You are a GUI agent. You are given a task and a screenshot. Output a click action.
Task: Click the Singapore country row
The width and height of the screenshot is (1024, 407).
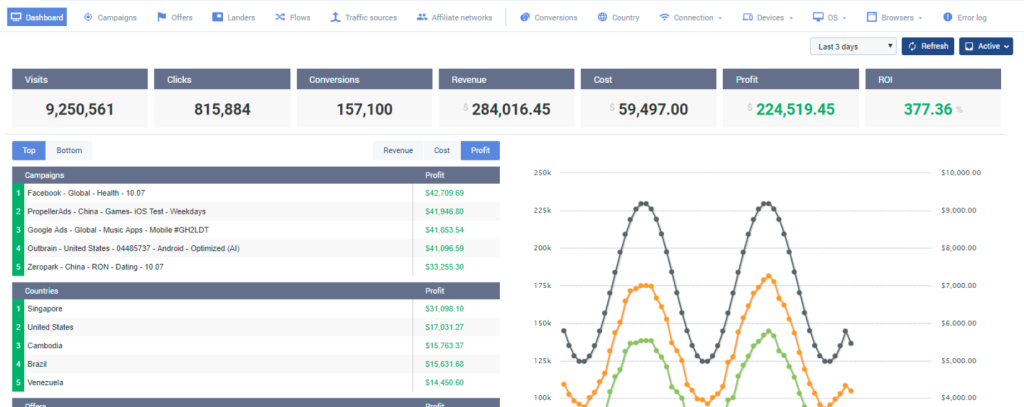click(256, 308)
